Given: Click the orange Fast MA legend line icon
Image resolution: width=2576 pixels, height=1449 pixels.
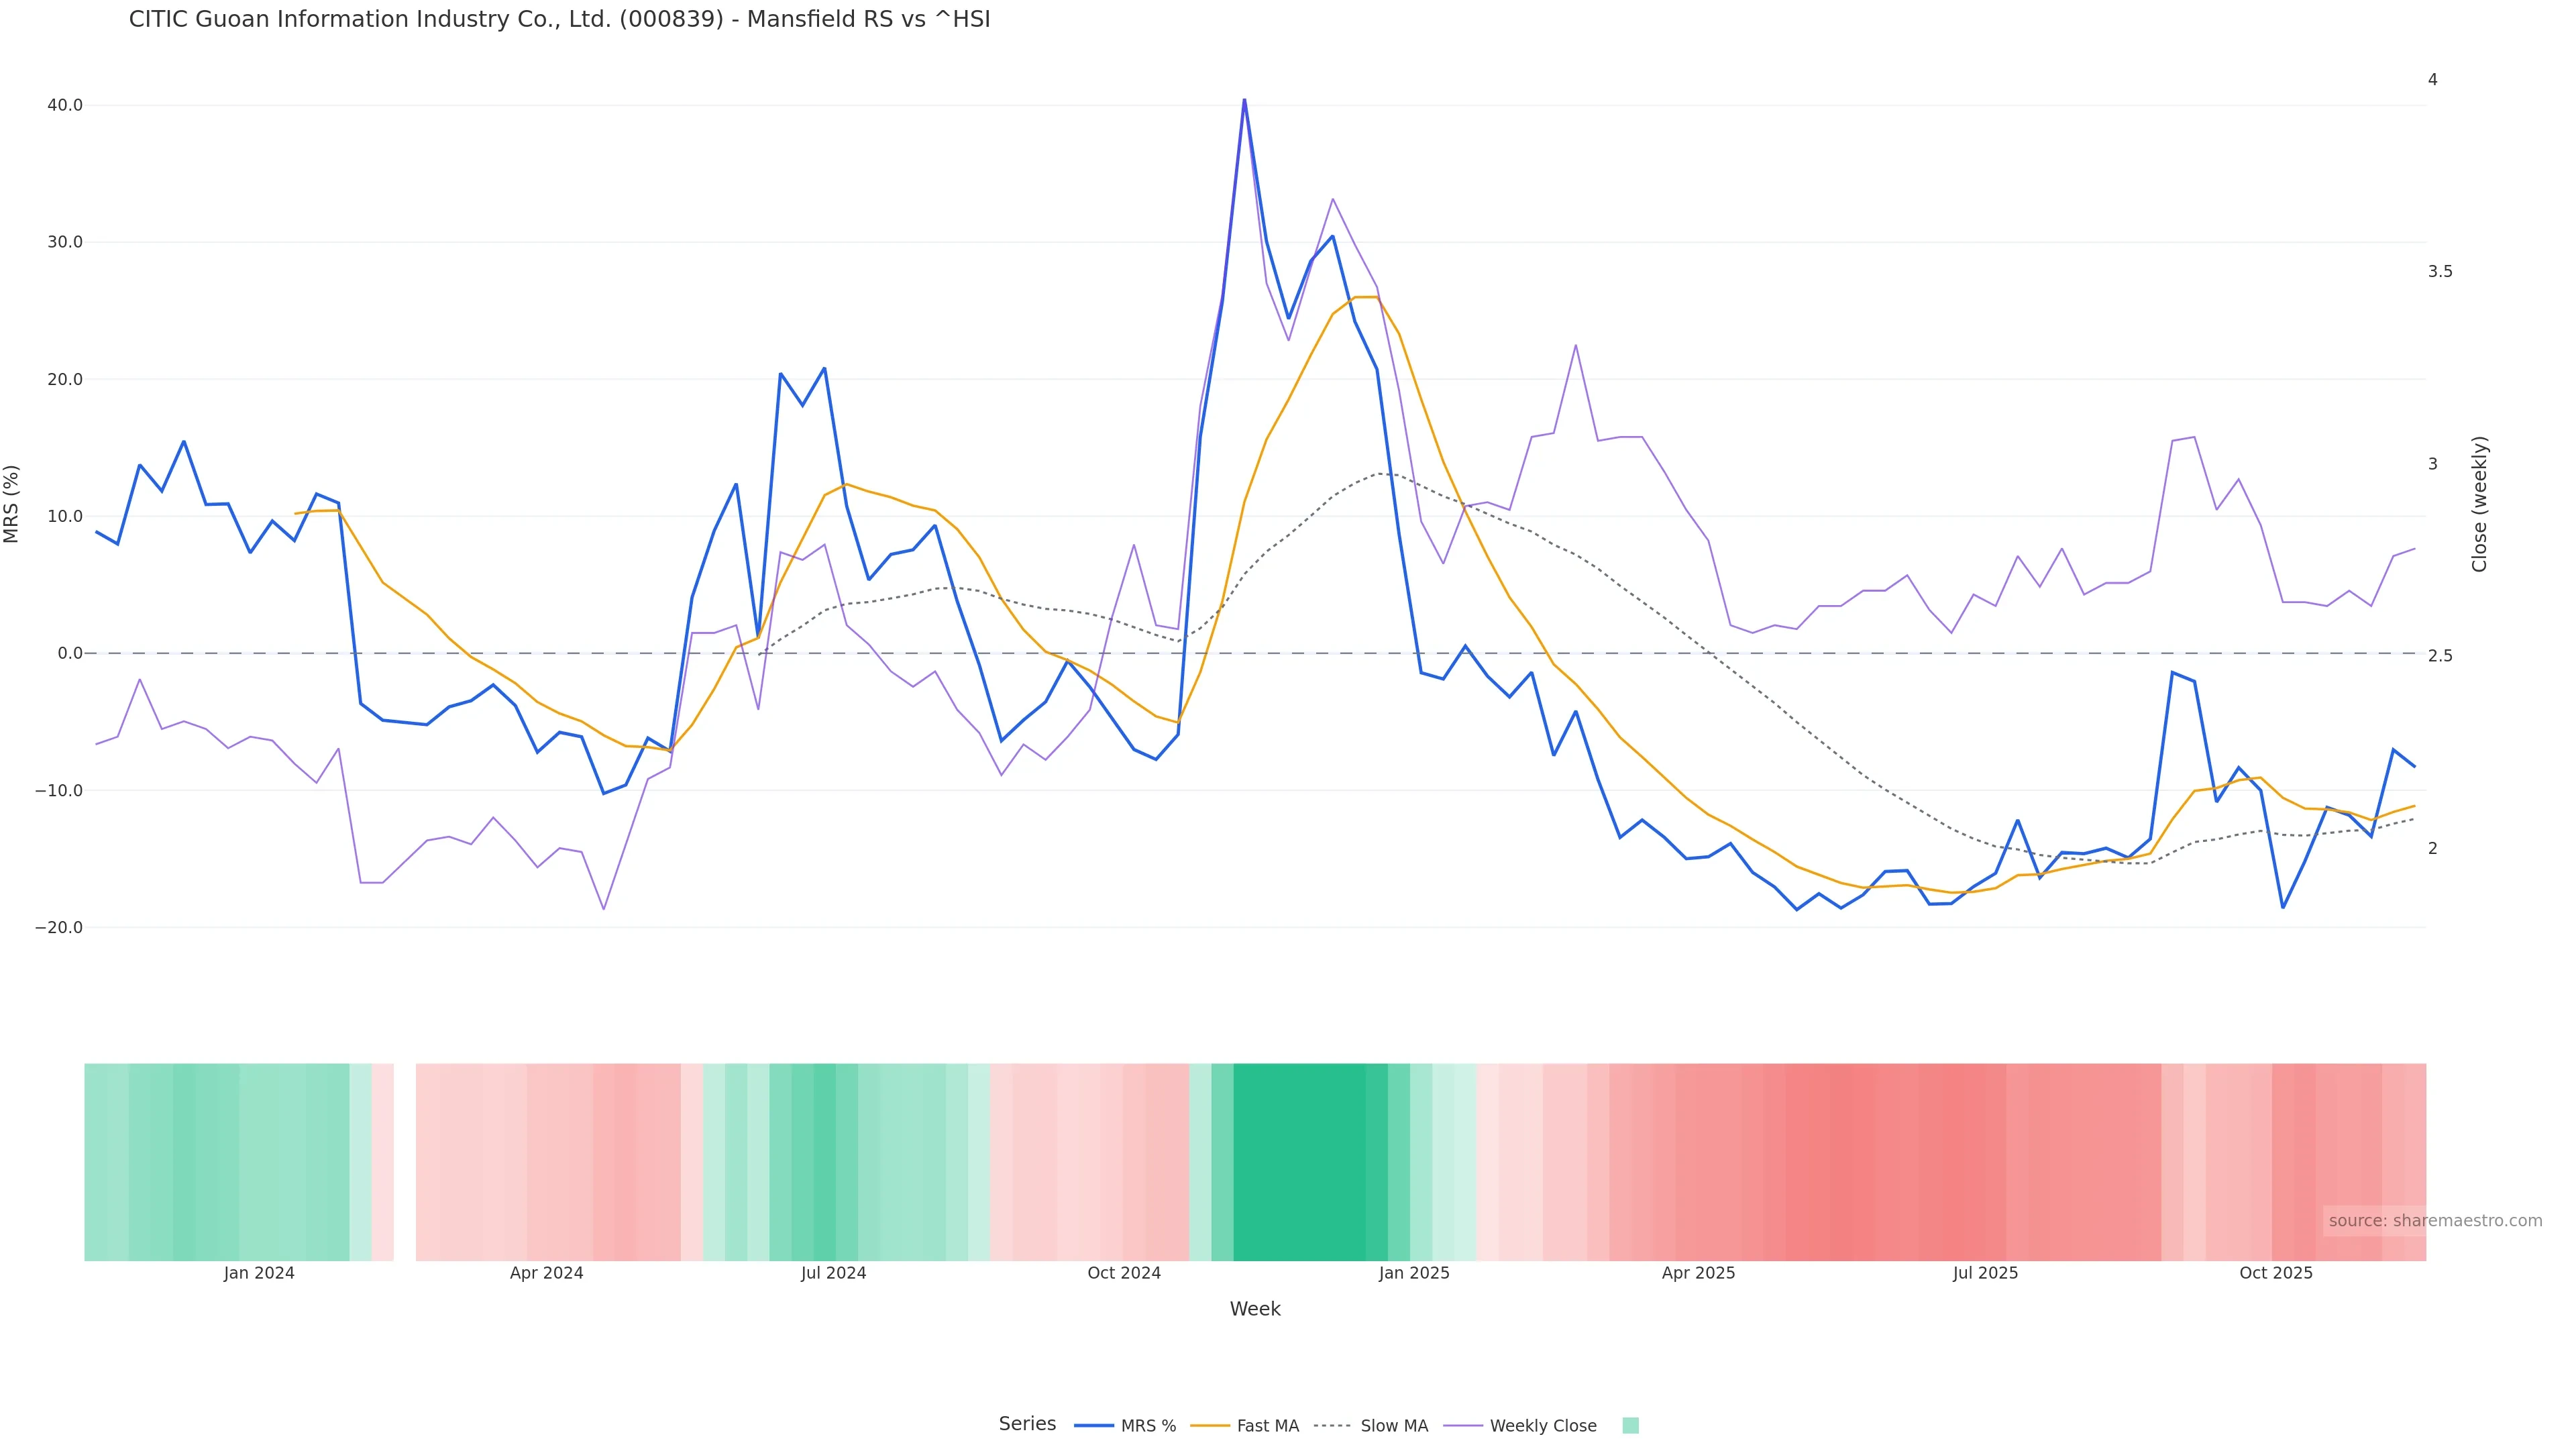Looking at the screenshot, I should coord(1210,1426).
